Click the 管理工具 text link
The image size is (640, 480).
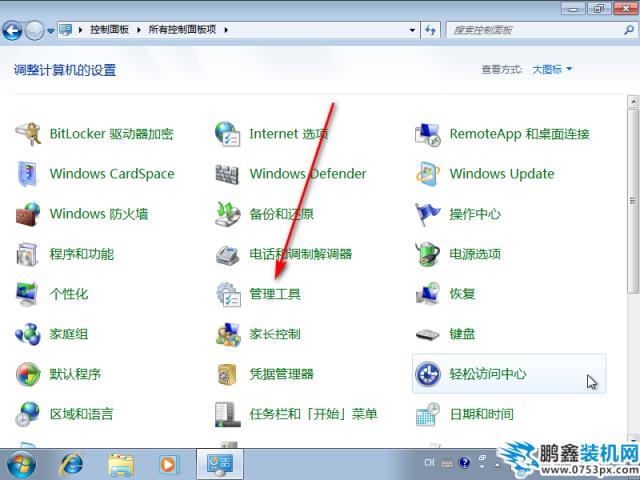(x=275, y=294)
